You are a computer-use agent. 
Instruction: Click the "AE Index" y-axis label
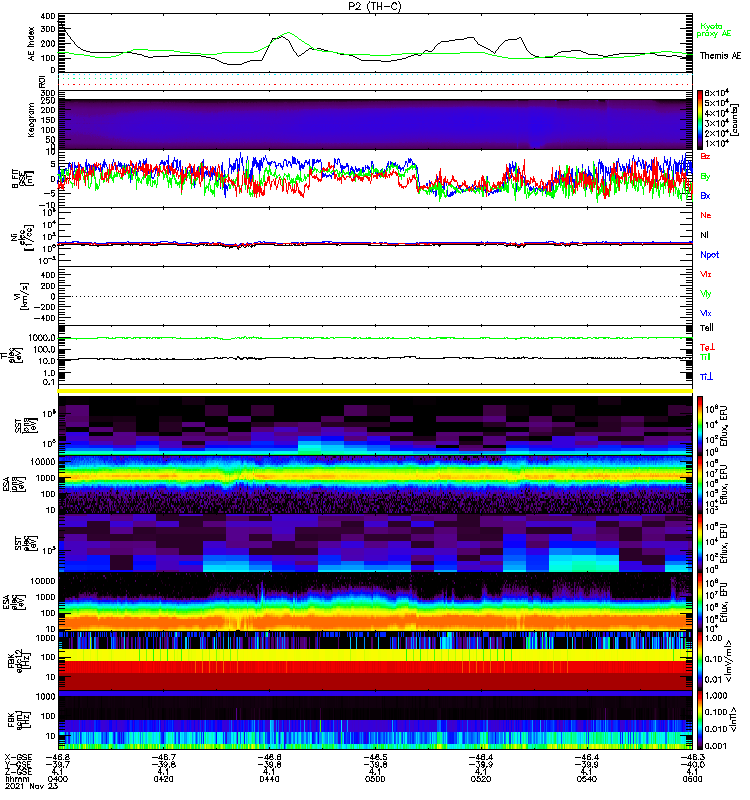[x=32, y=44]
